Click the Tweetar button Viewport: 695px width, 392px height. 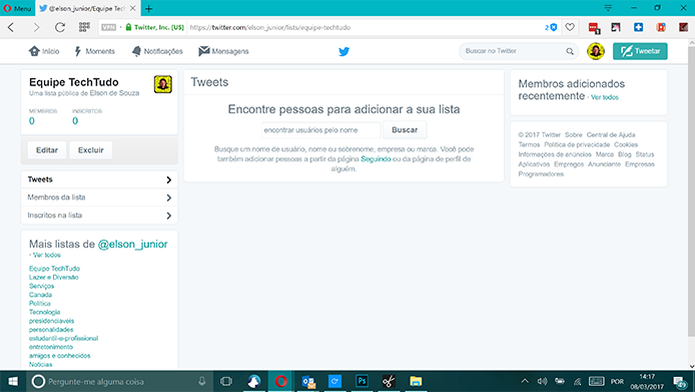pyautogui.click(x=640, y=51)
